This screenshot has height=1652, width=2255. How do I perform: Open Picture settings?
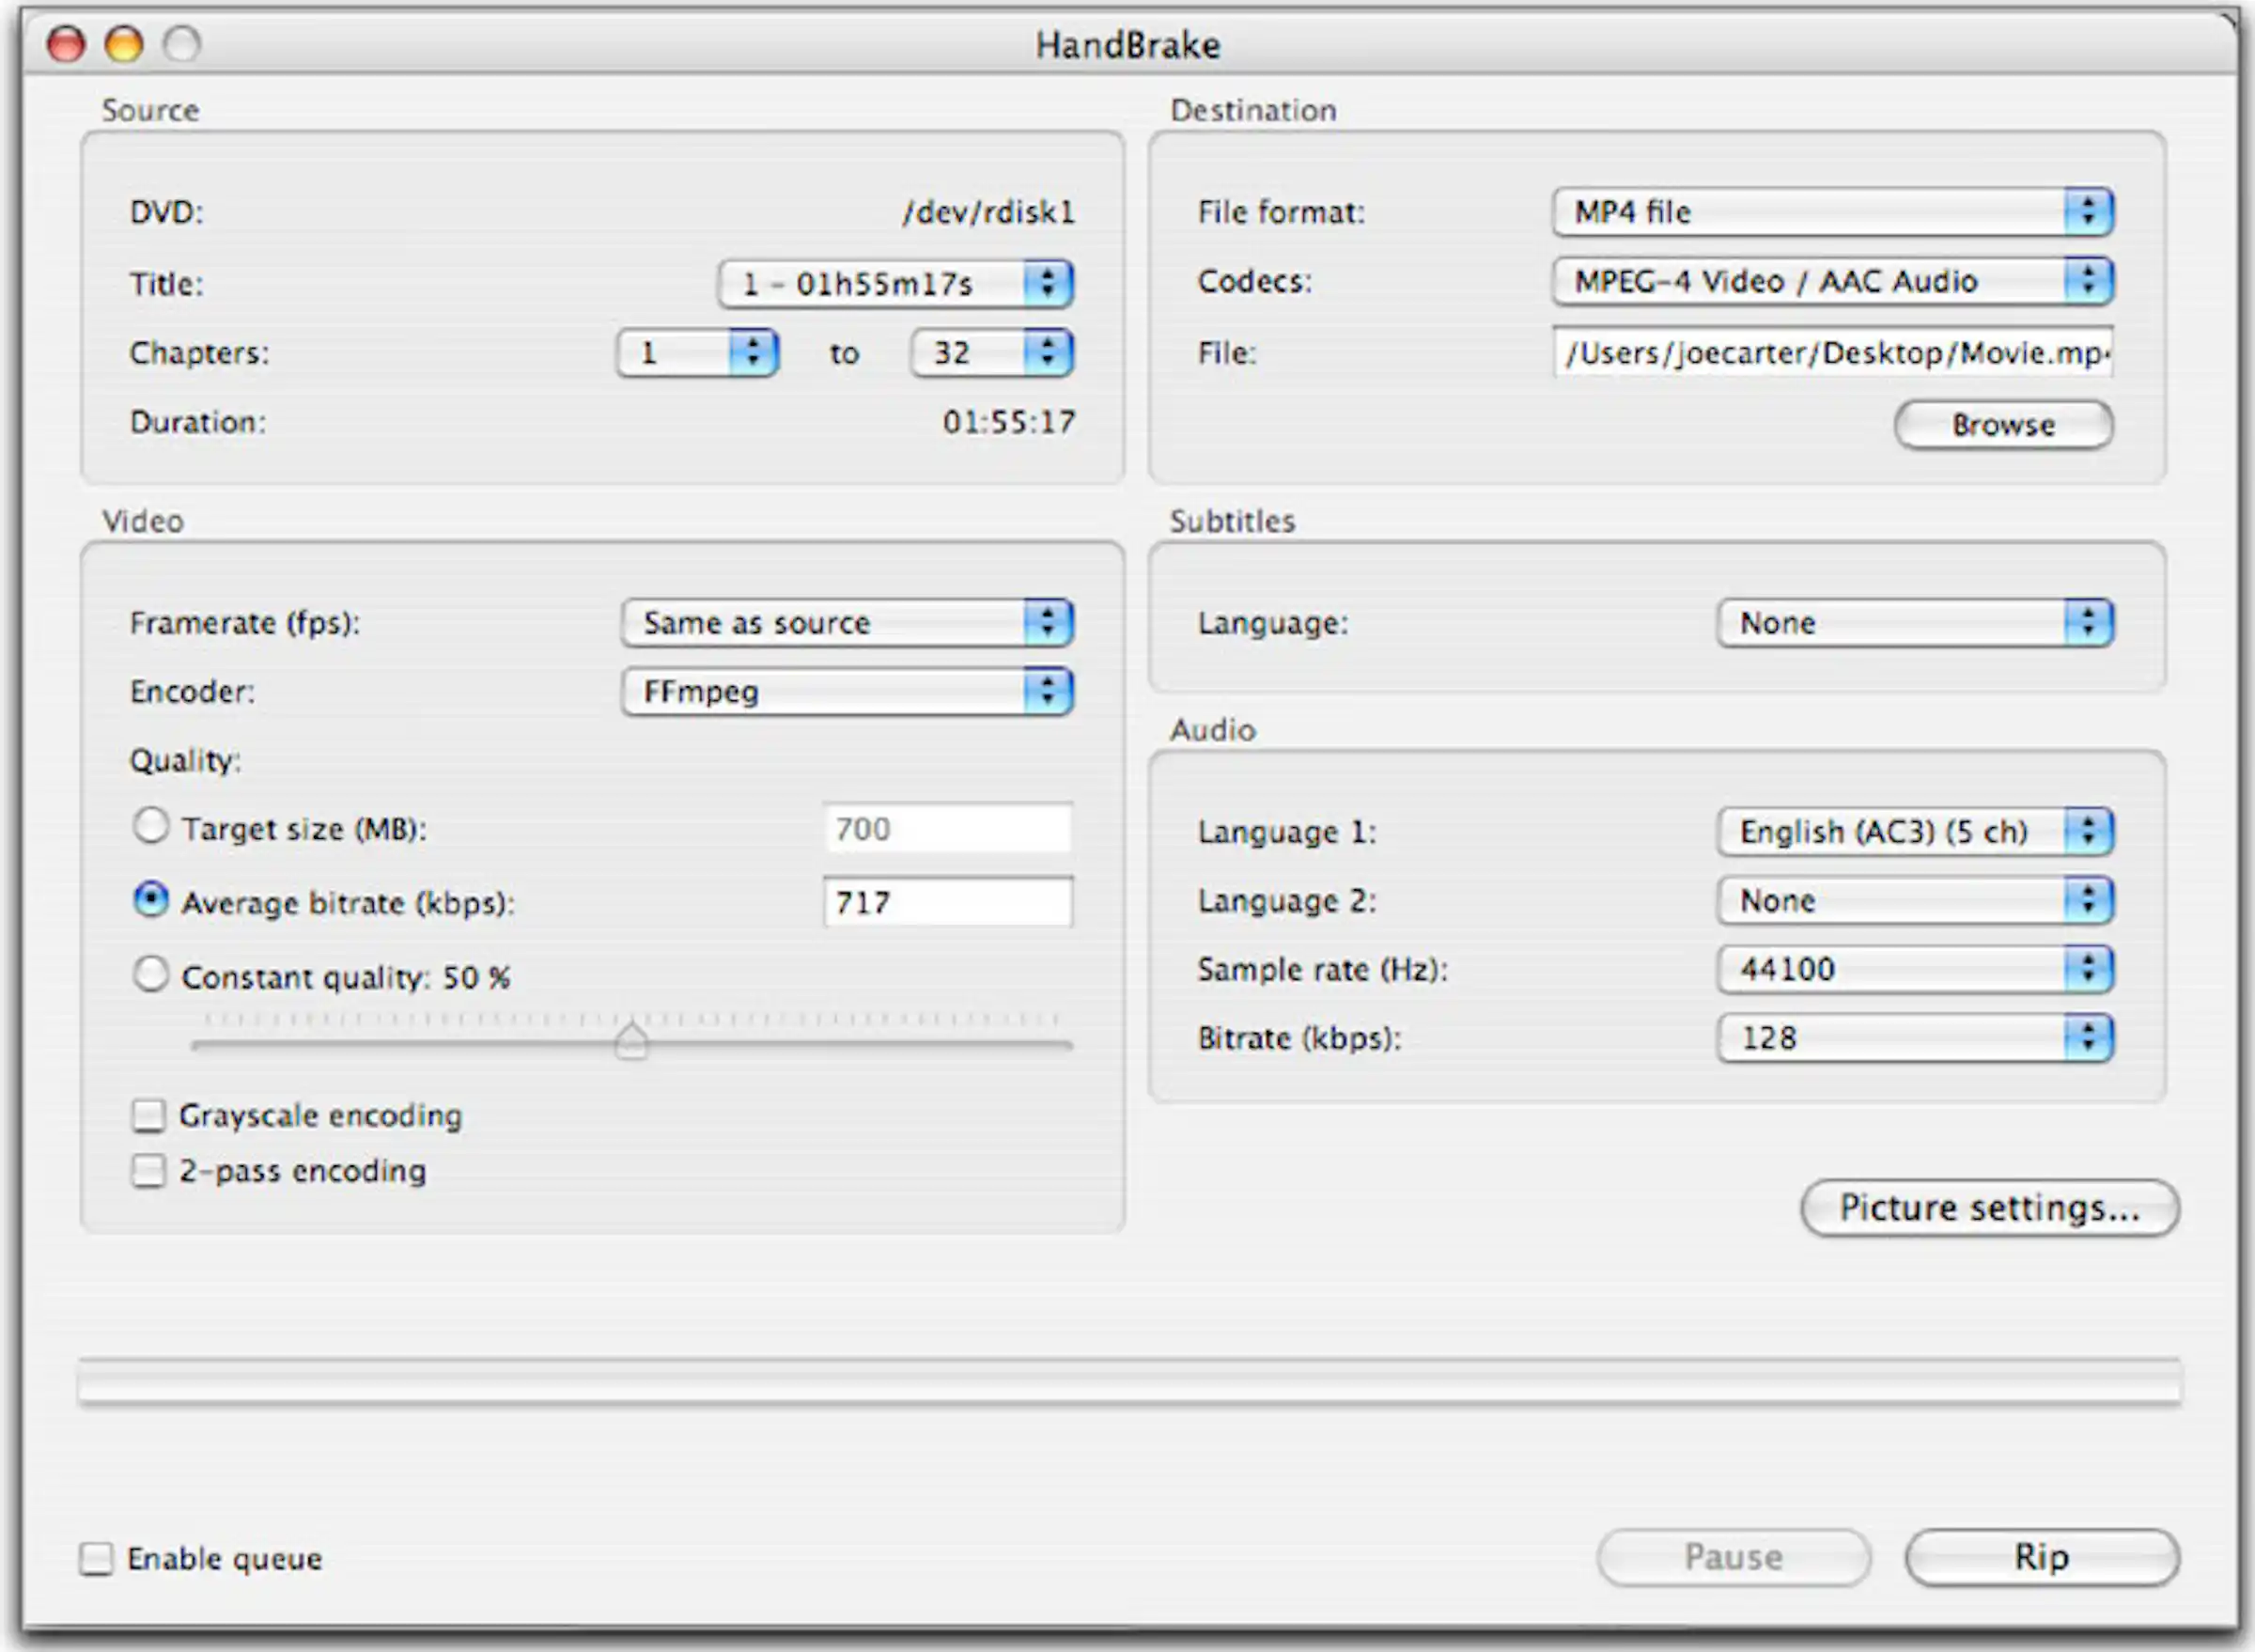pyautogui.click(x=1989, y=1208)
